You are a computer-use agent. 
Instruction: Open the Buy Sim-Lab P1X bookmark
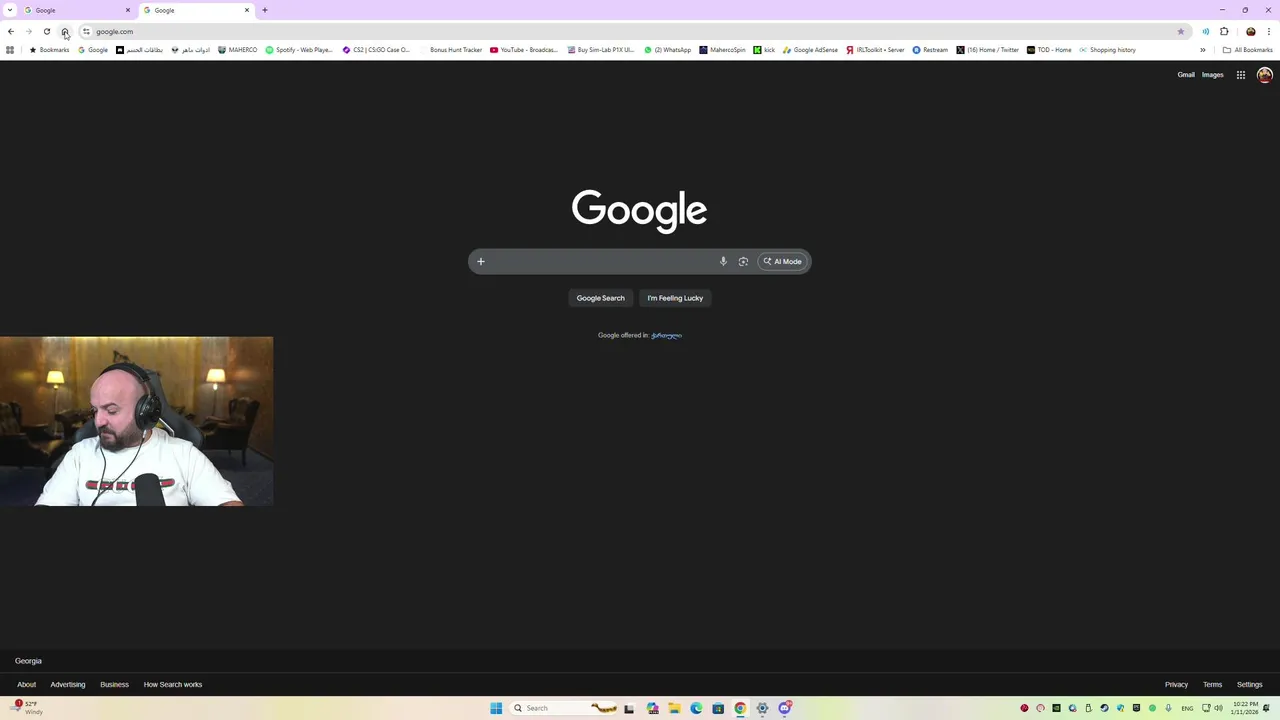[601, 50]
